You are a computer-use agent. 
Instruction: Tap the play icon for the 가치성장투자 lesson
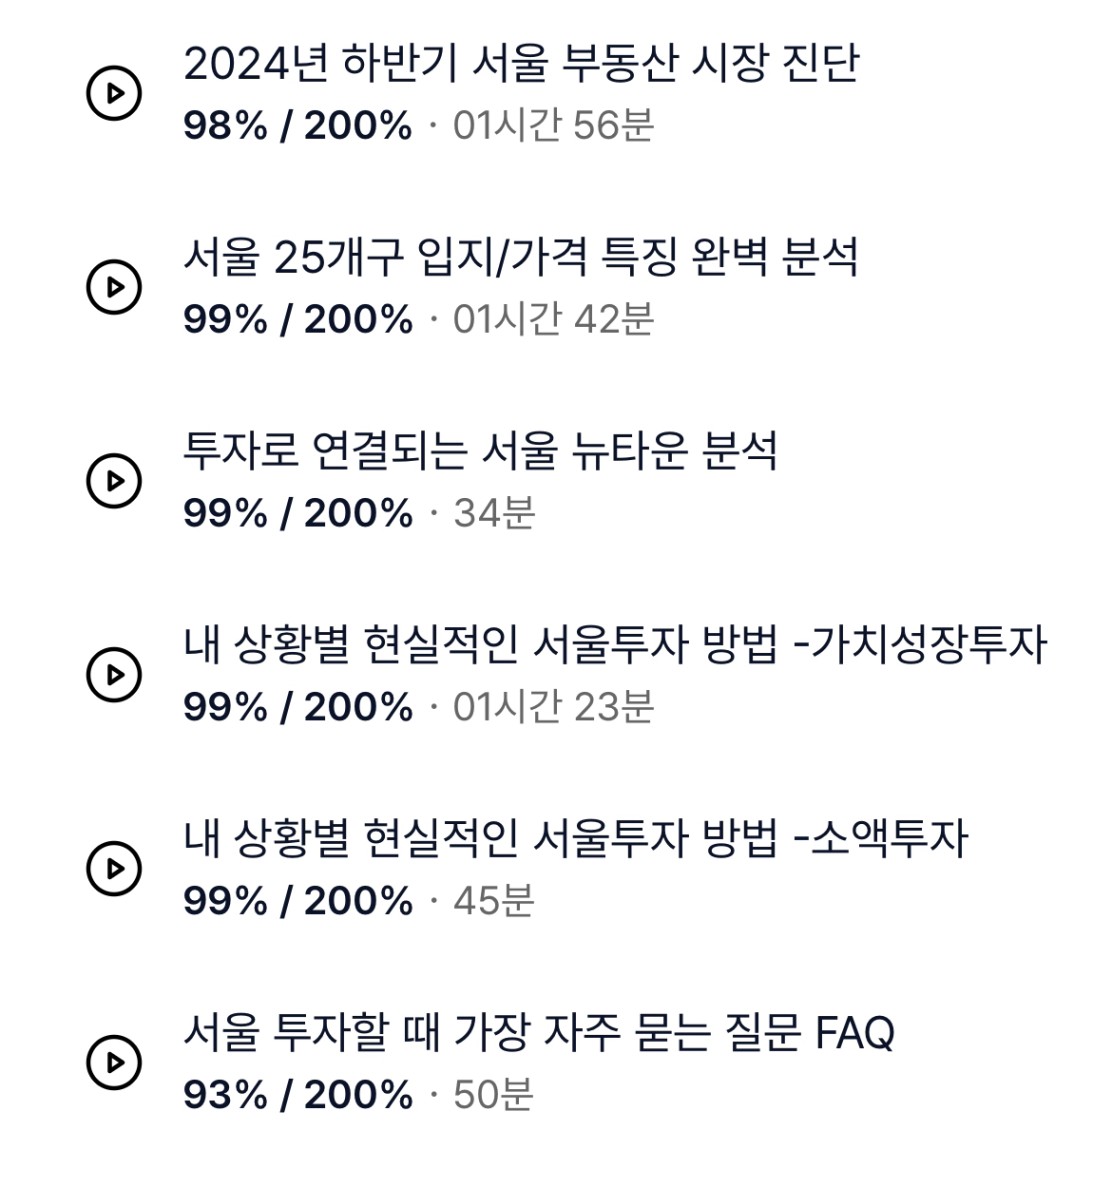[x=114, y=674]
